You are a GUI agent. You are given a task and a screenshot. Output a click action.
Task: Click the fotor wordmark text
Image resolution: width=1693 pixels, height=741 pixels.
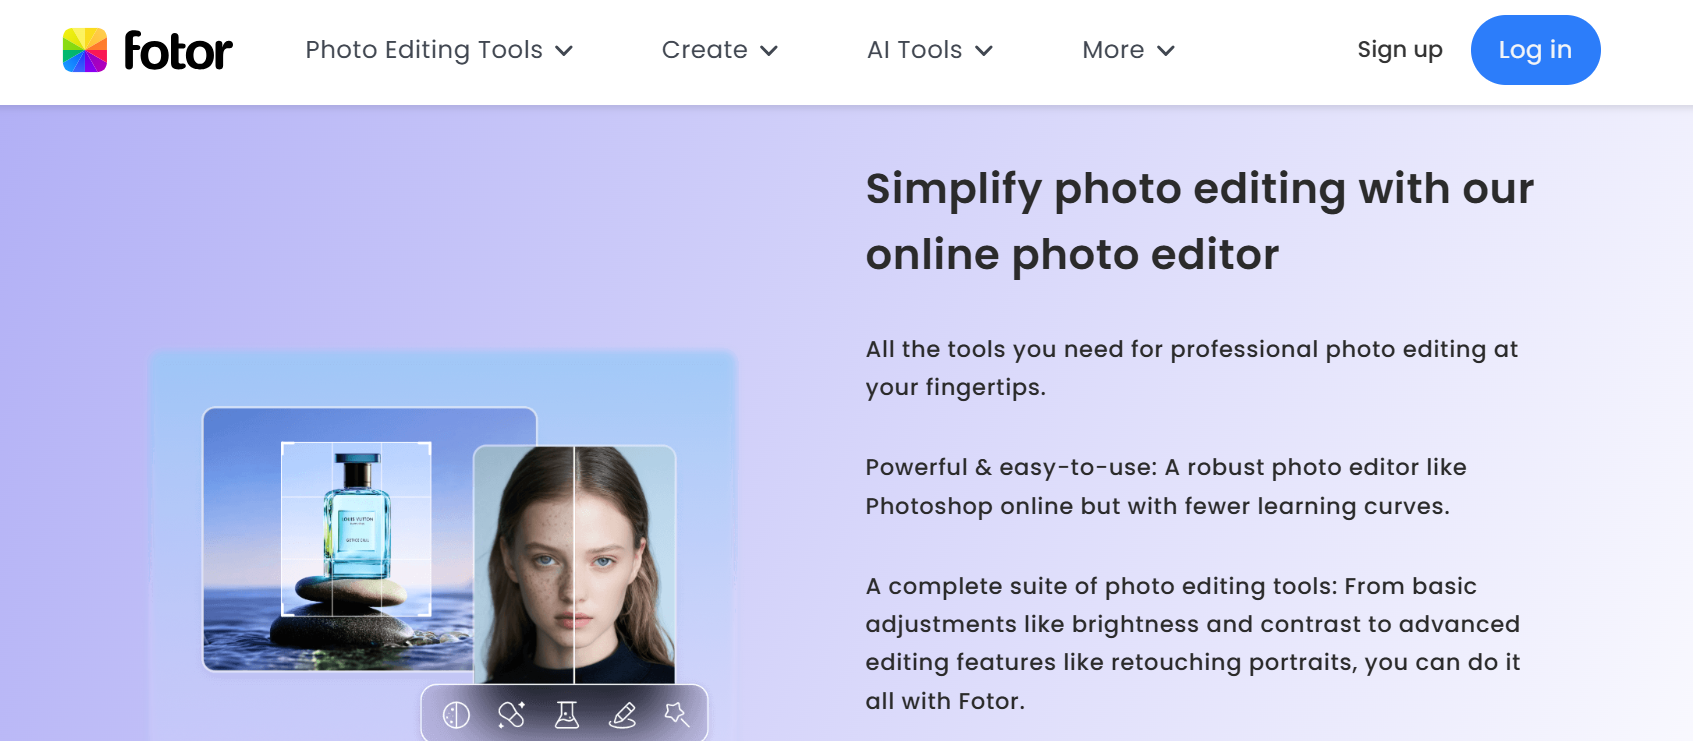[x=178, y=50]
